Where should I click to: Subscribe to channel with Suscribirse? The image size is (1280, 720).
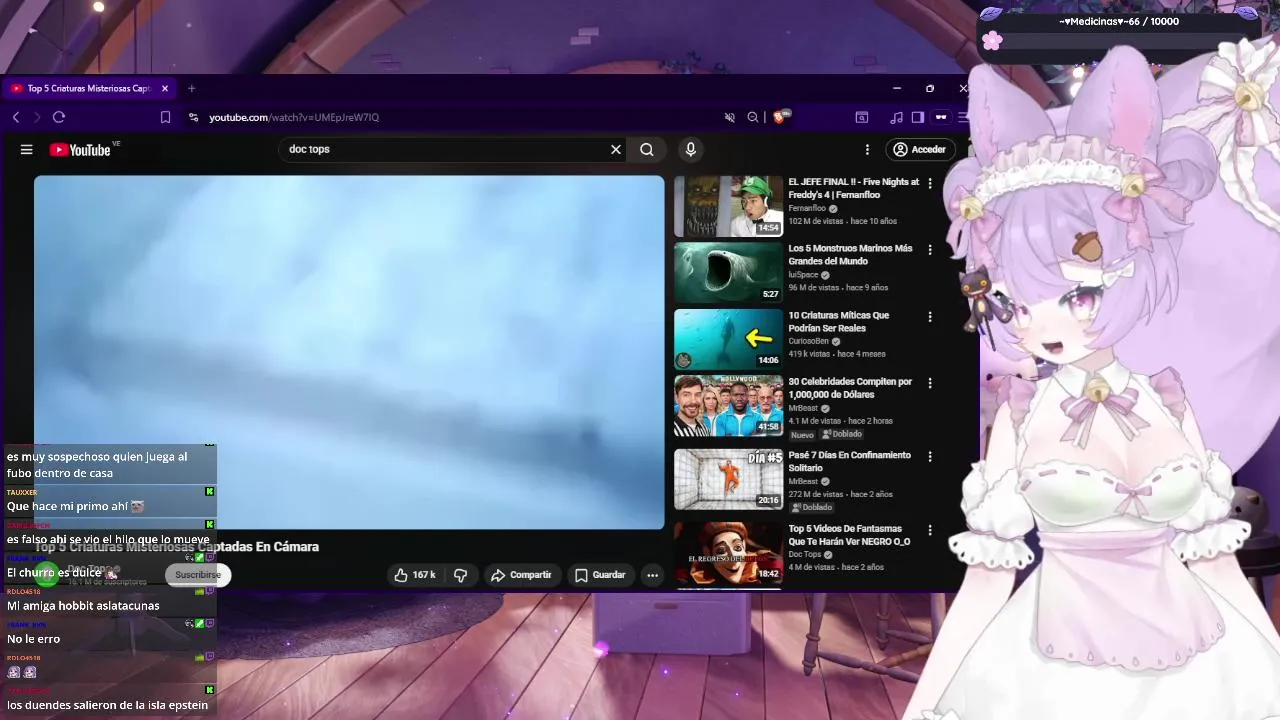click(x=198, y=575)
